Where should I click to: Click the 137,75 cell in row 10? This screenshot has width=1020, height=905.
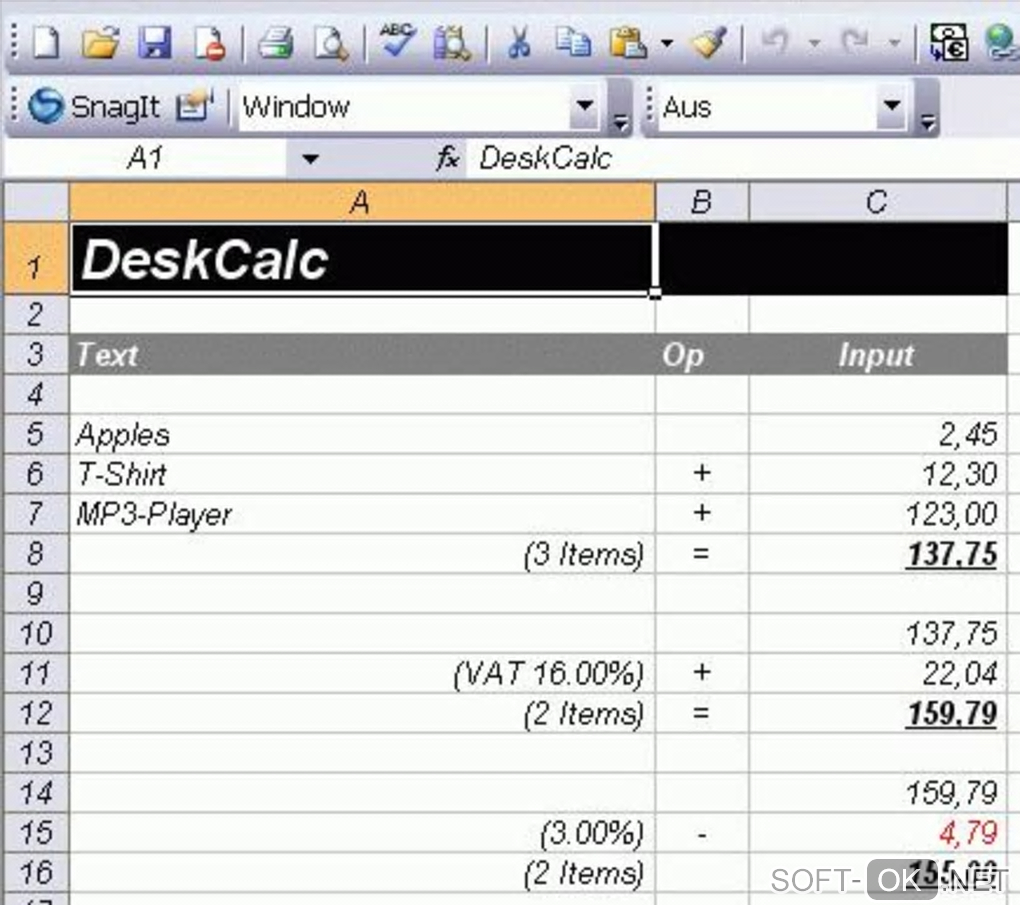[x=878, y=634]
